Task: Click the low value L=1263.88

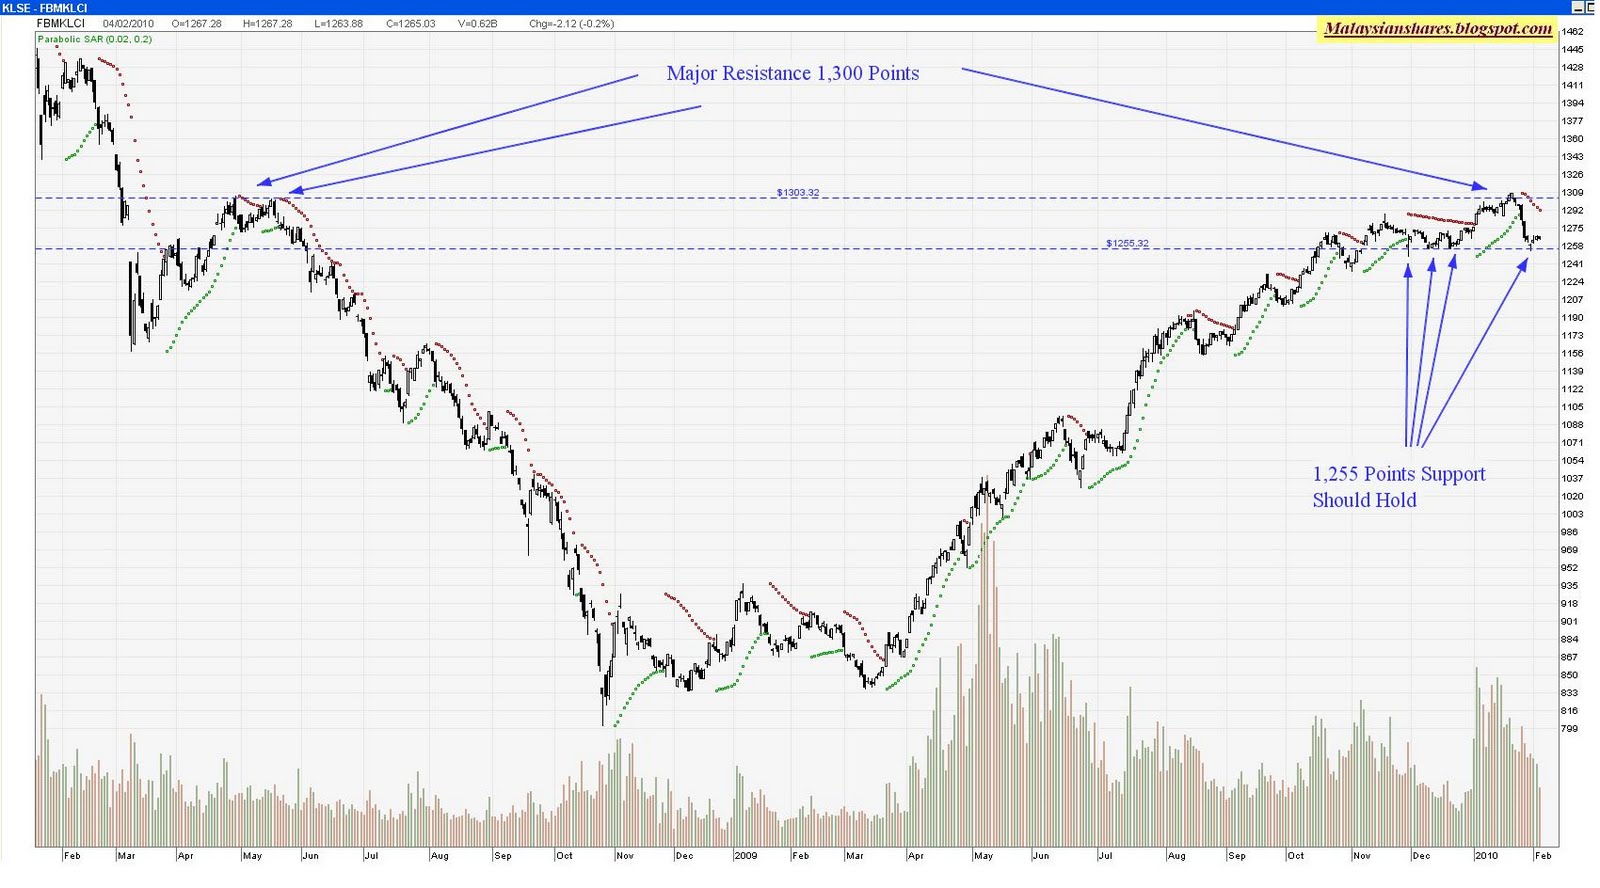Action: [339, 23]
